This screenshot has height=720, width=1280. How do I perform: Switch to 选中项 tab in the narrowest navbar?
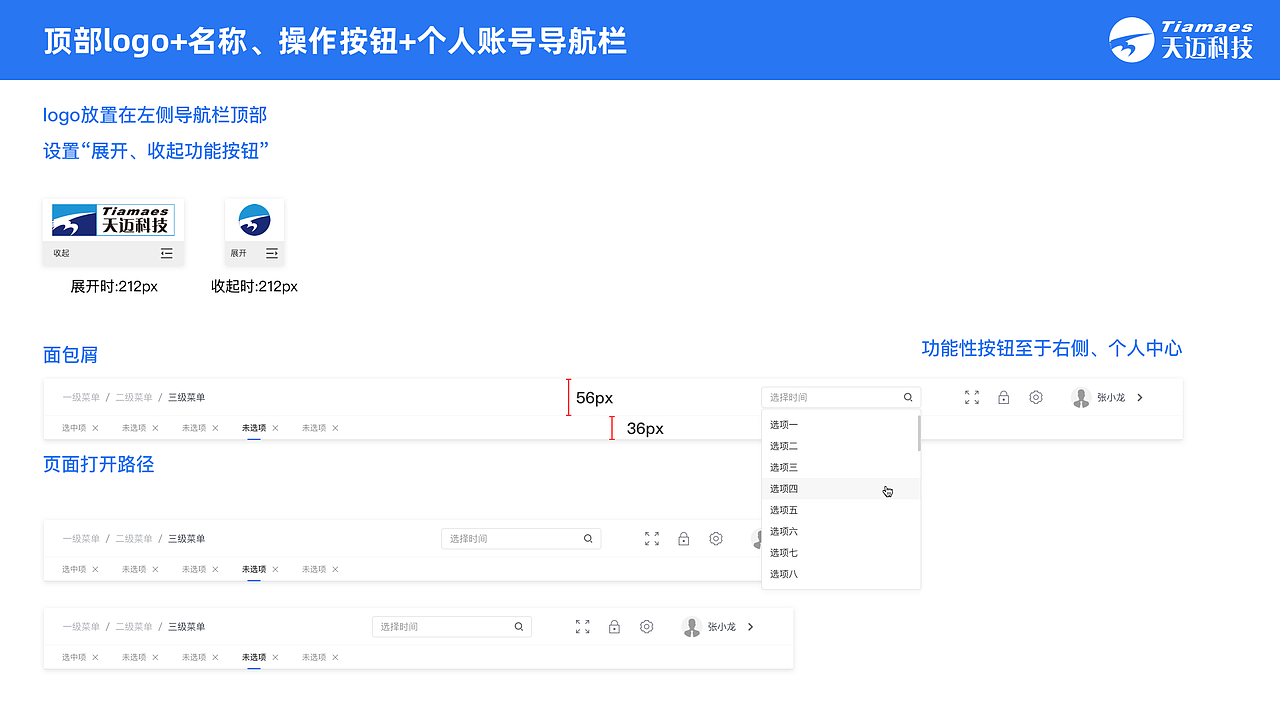click(x=74, y=657)
